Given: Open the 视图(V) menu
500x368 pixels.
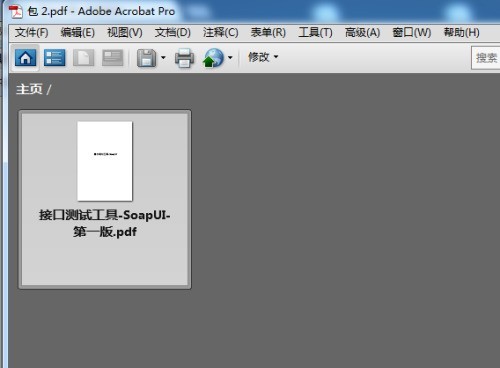Looking at the screenshot, I should [x=125, y=33].
